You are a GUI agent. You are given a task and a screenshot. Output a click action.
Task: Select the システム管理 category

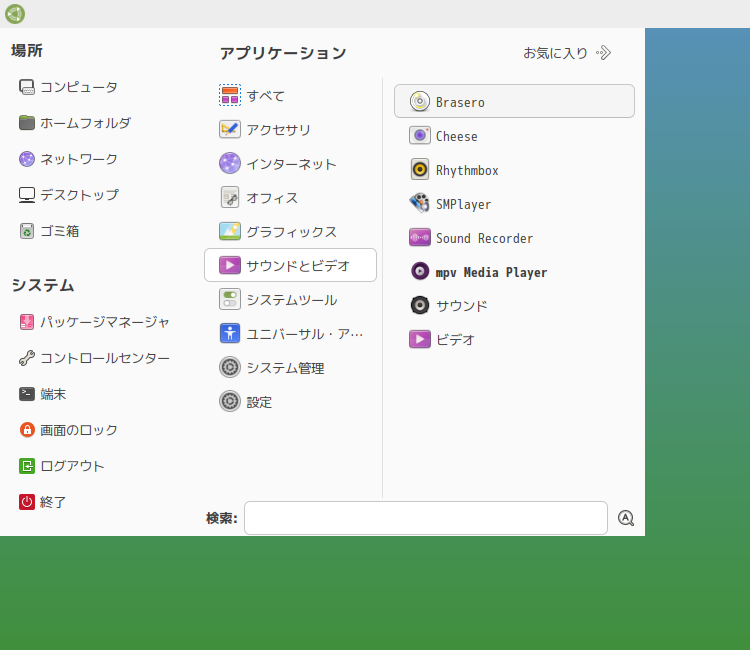point(290,367)
